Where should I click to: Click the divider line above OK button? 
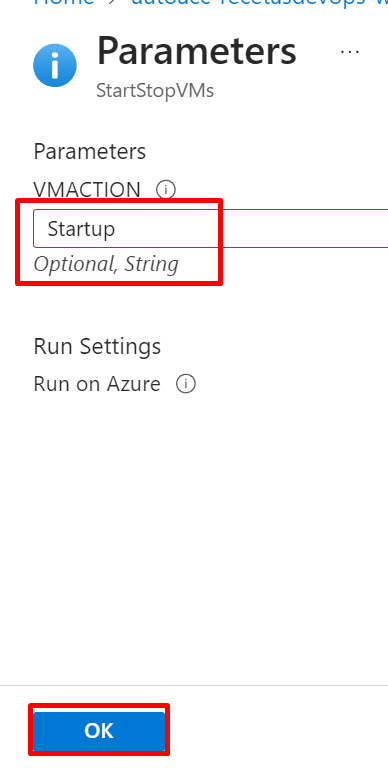point(194,685)
